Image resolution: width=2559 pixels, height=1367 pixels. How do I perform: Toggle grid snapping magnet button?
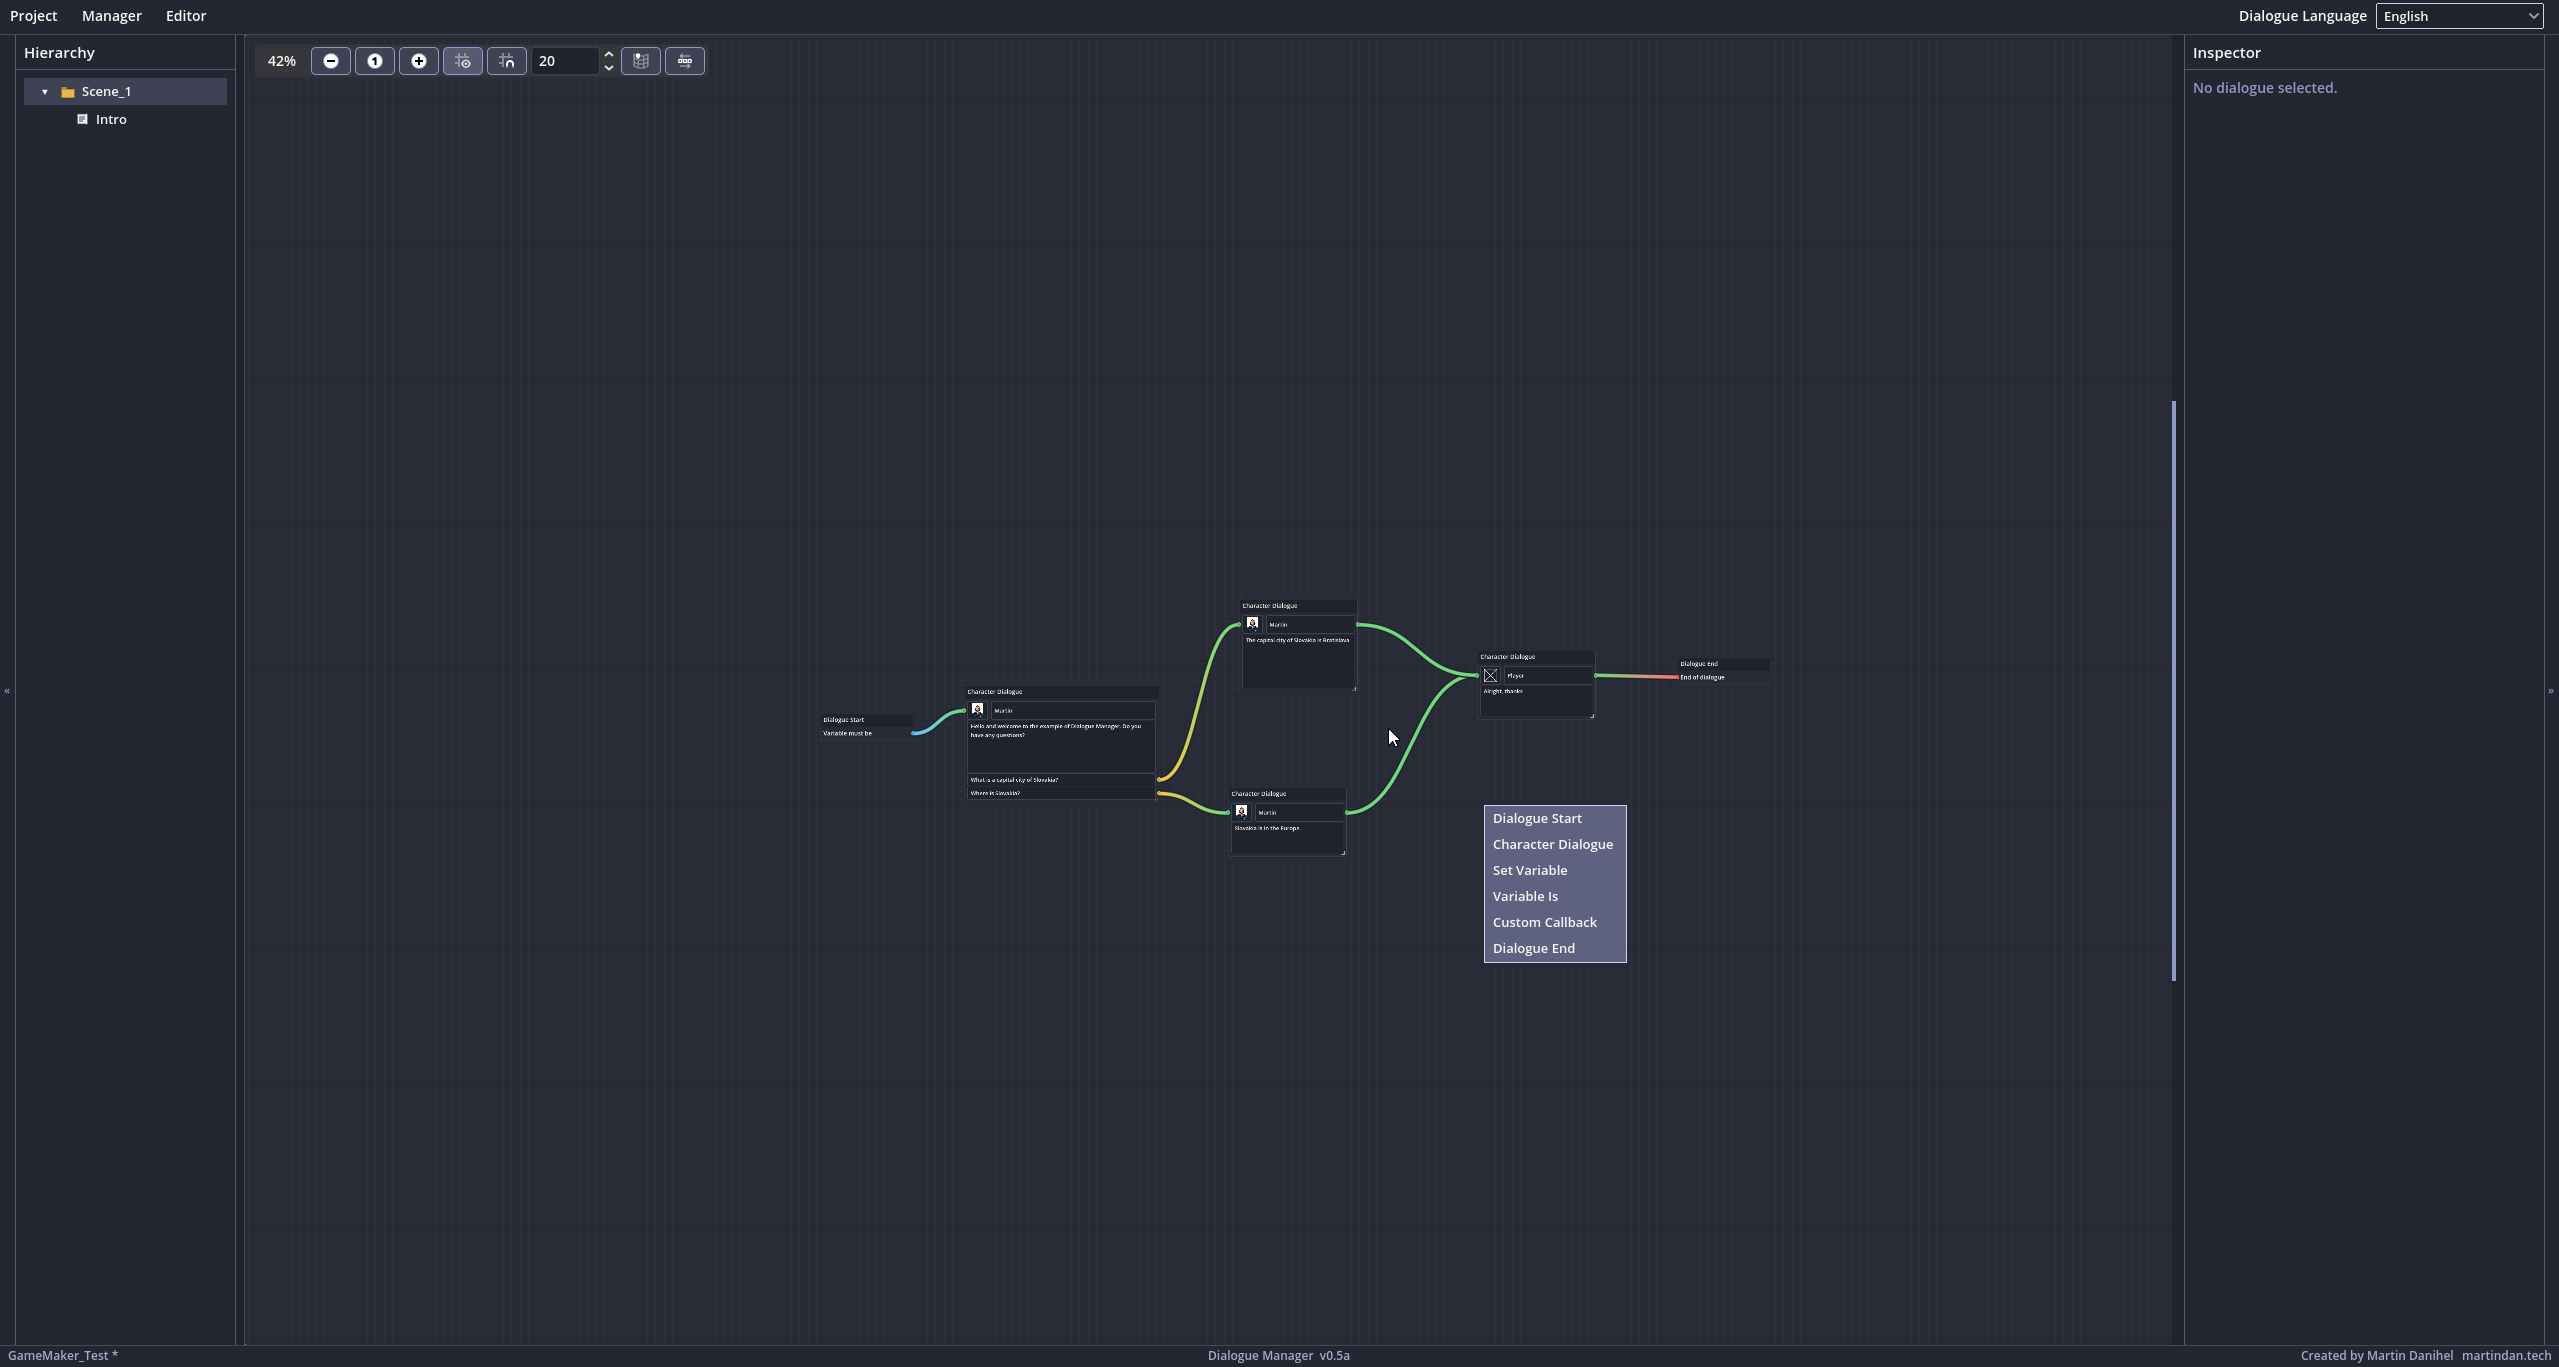(507, 61)
